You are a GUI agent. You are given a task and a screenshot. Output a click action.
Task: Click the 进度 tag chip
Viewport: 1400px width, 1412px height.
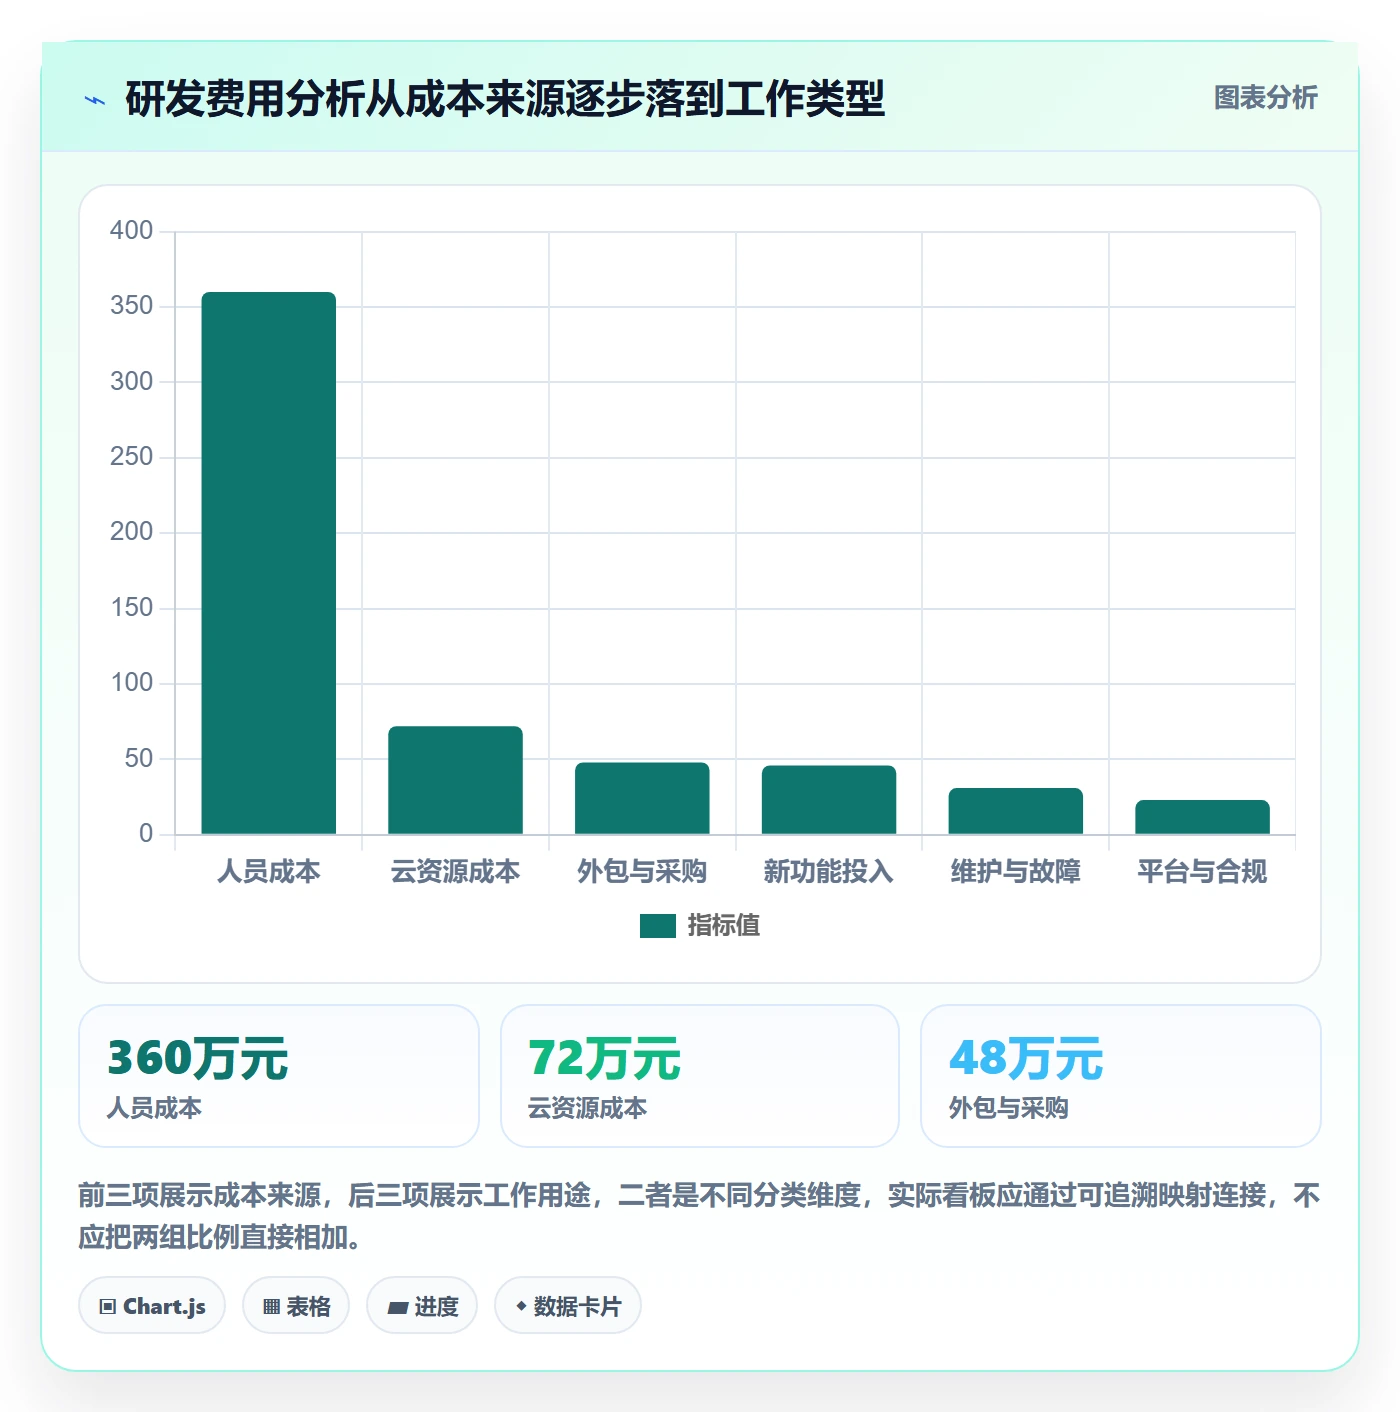click(422, 1306)
